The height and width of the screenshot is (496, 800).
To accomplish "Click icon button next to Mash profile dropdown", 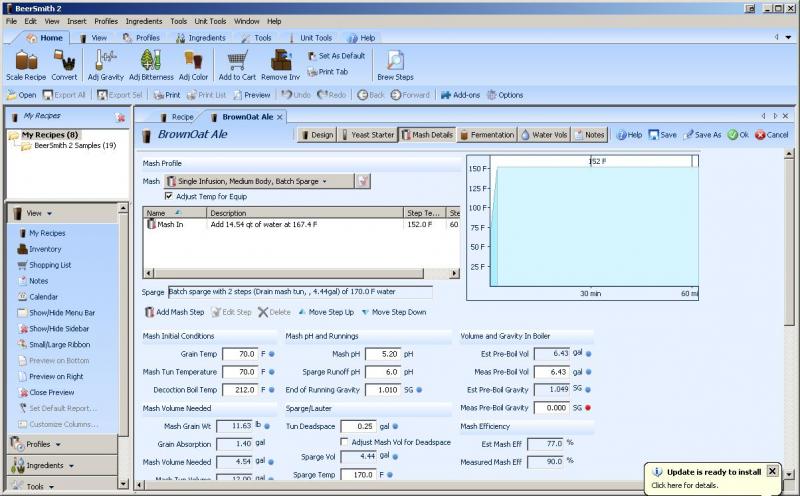I will [x=363, y=181].
